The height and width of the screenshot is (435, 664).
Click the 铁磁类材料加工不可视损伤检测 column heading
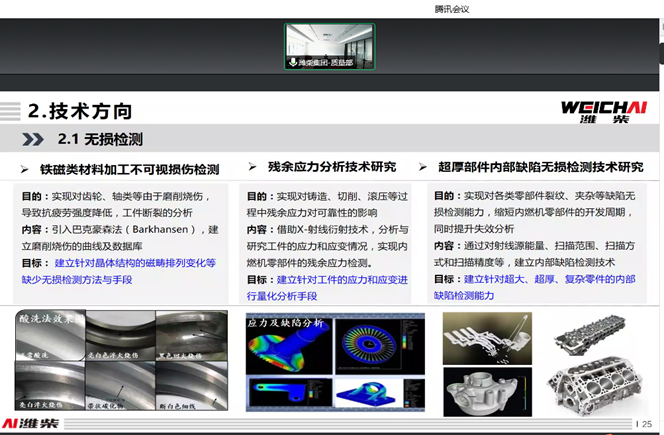point(128,169)
